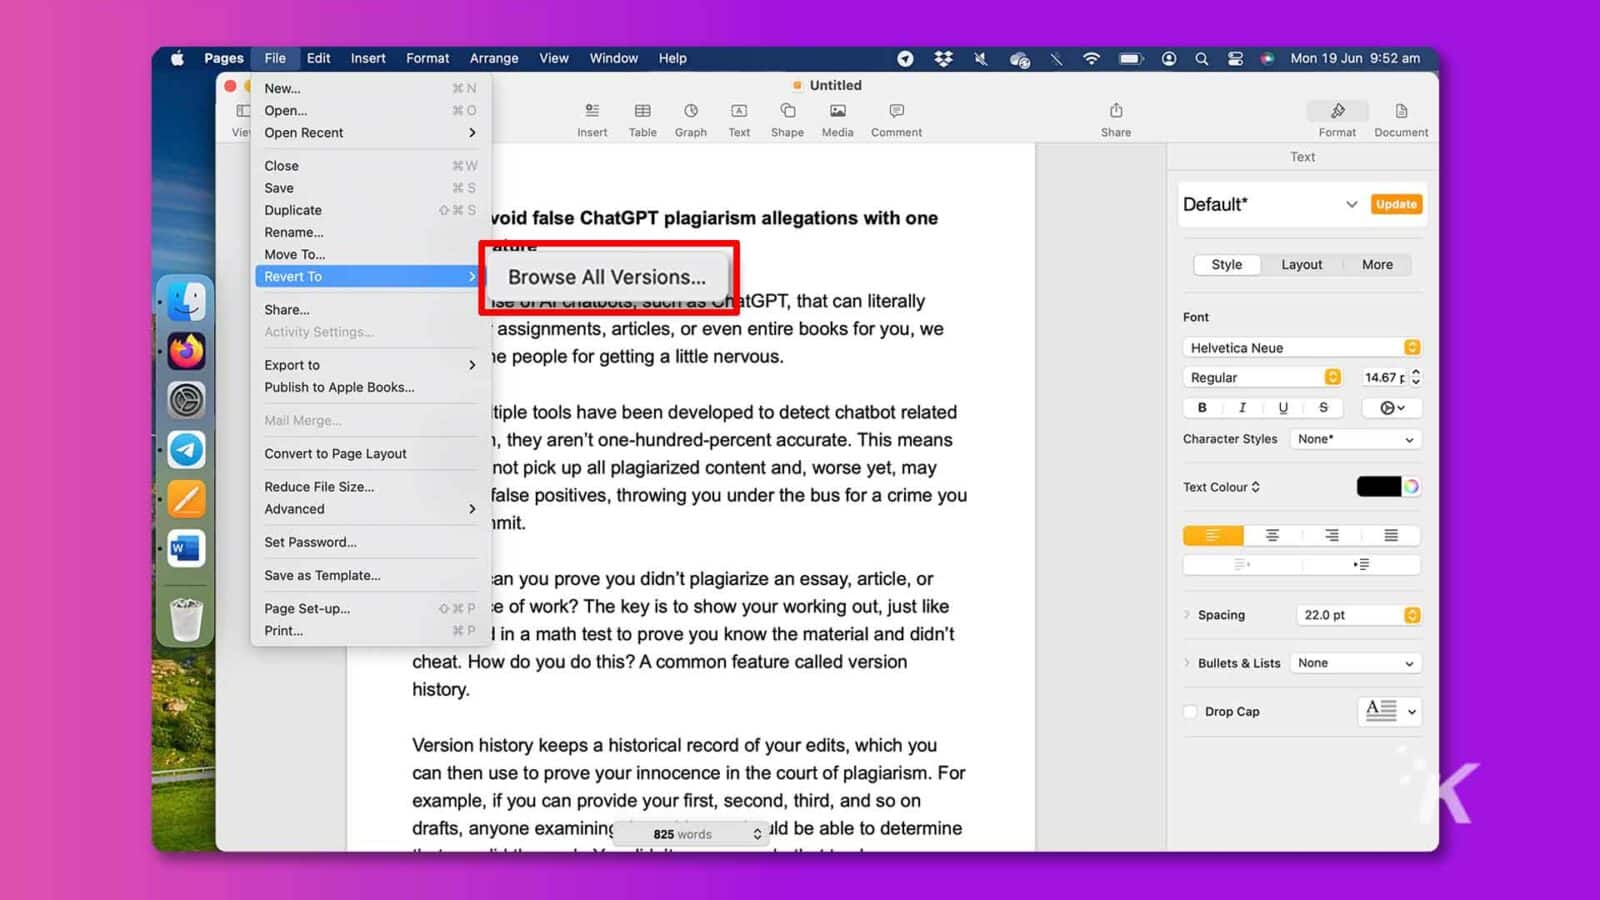Switch to the Layout tab

click(1301, 265)
